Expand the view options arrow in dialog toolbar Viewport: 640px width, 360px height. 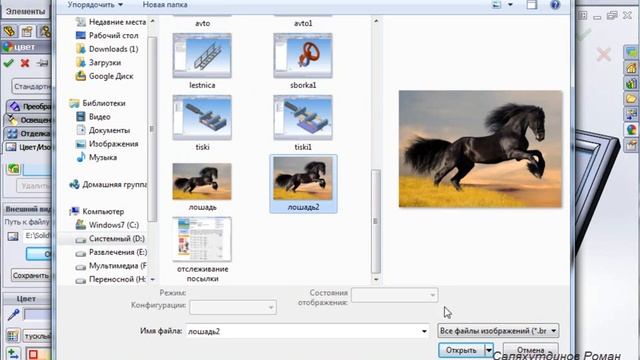pos(510,5)
